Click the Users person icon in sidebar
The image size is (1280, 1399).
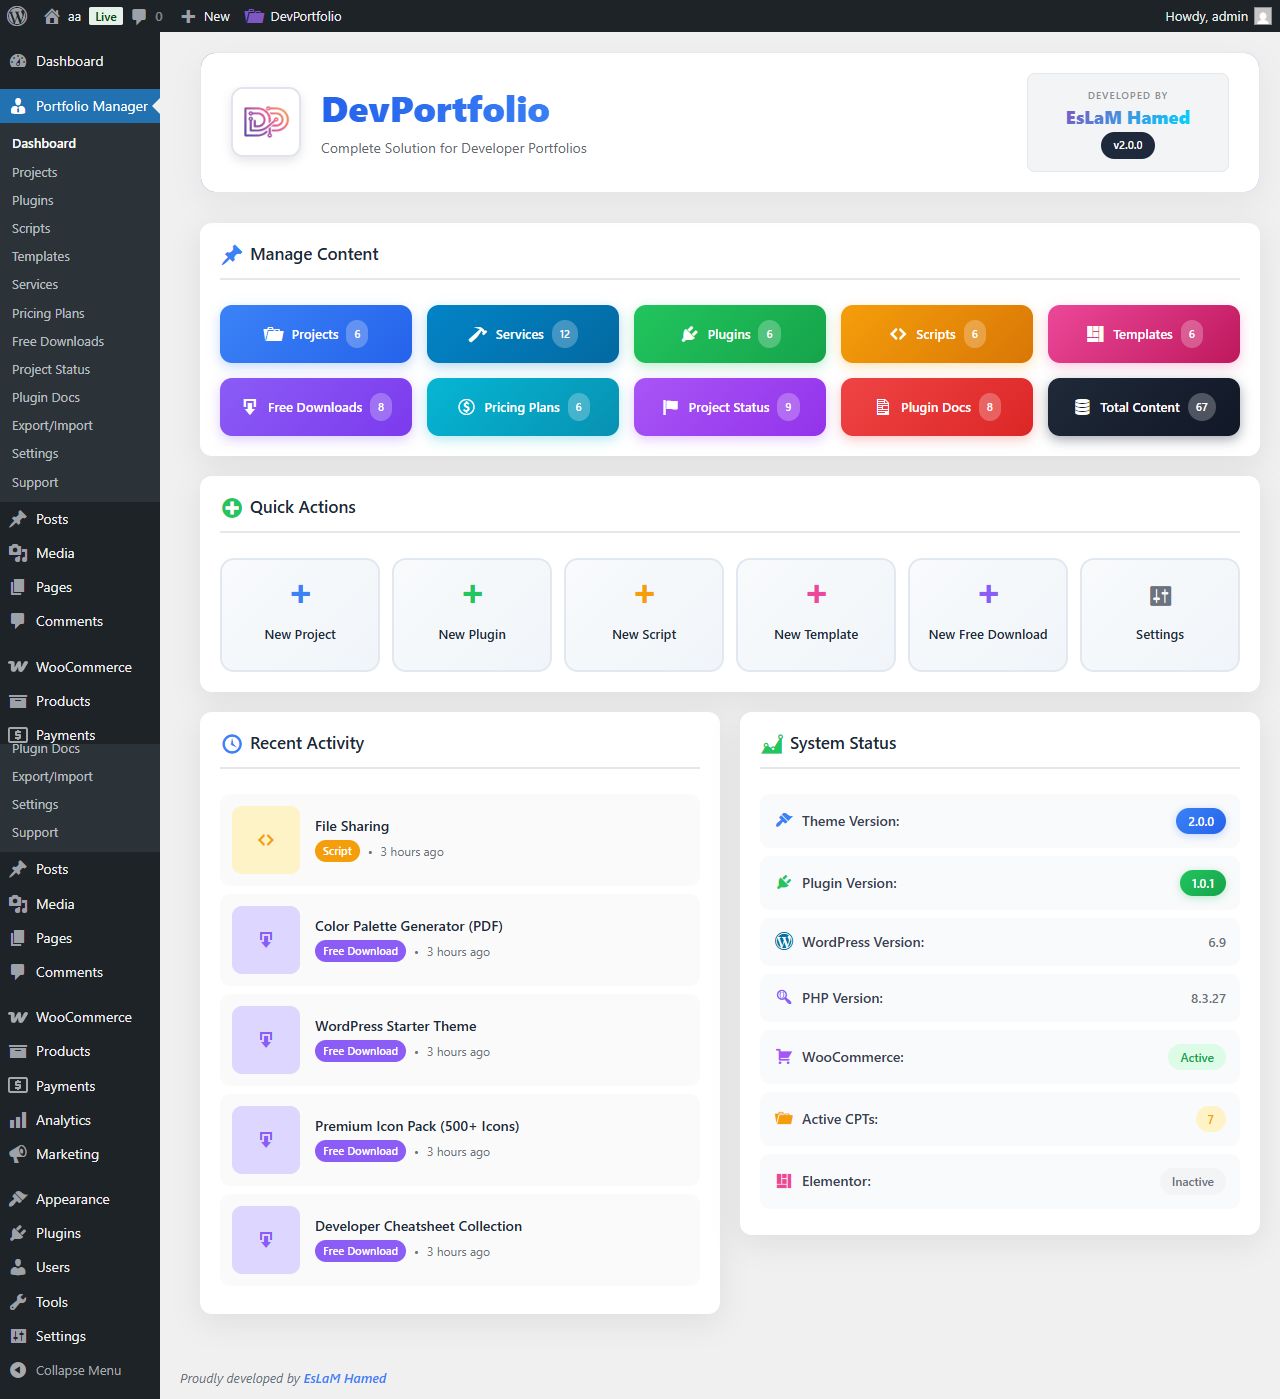tap(18, 1267)
